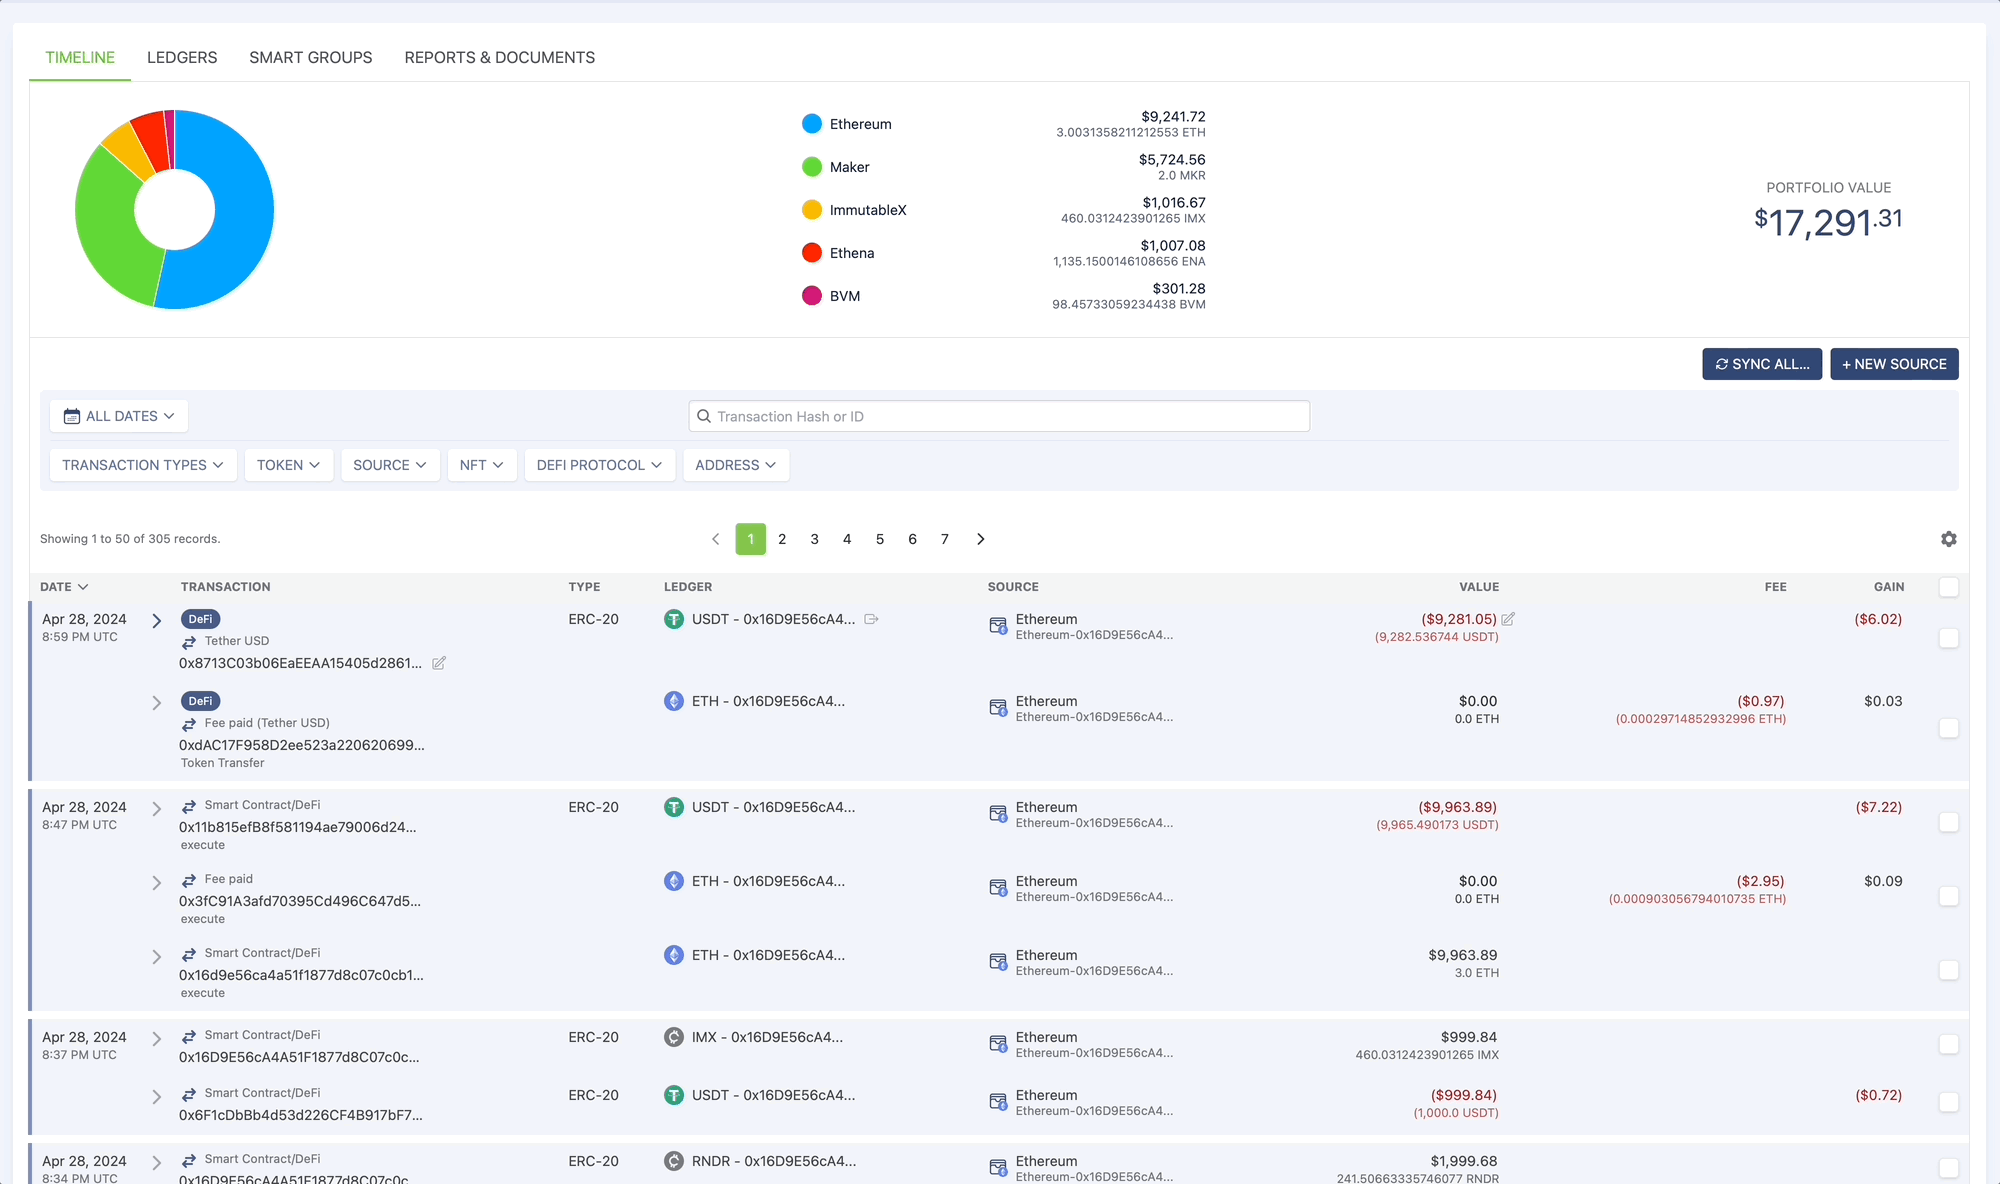The width and height of the screenshot is (2000, 1184).
Task: Open the TRANSACTION TYPES filter
Action: tap(143, 465)
